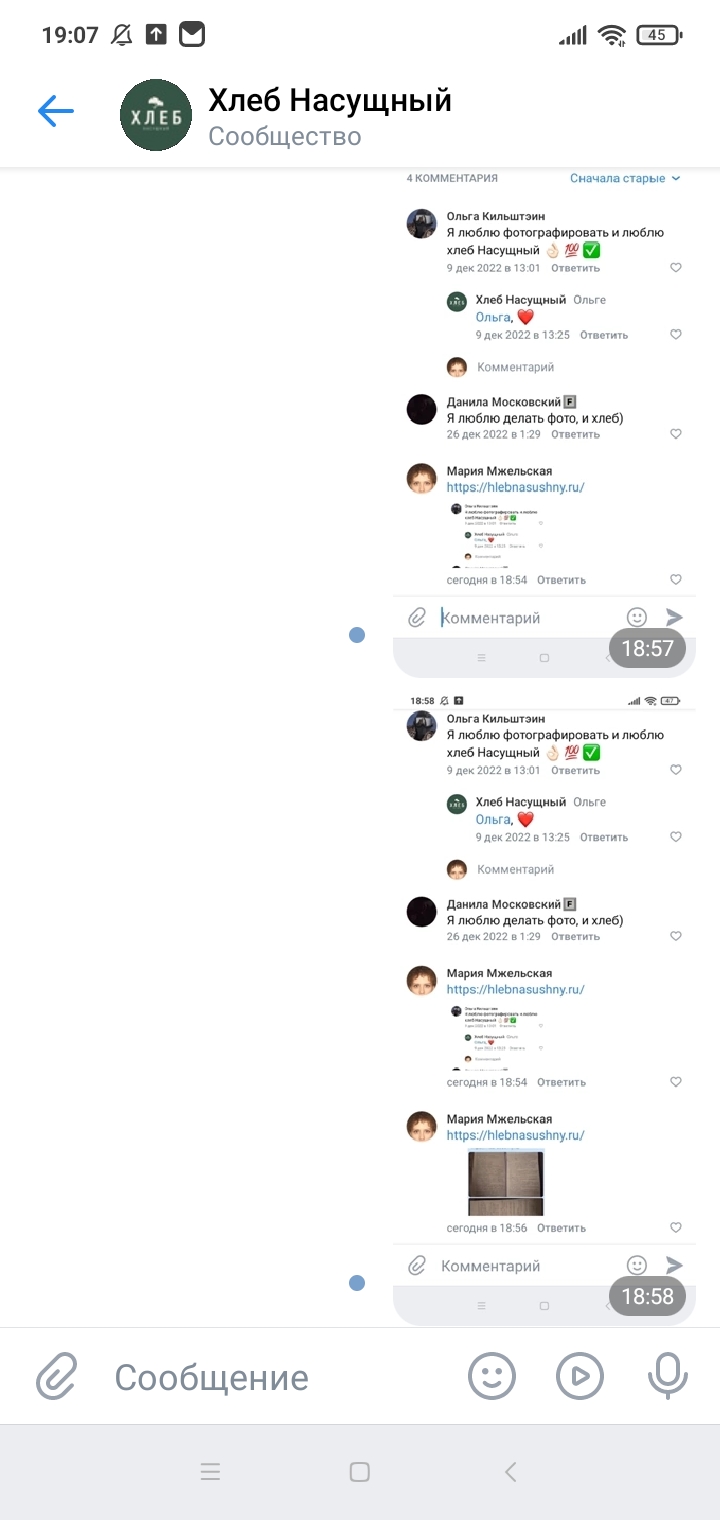Tap the Wi-Fi icon in status bar
The width and height of the screenshot is (720, 1520).
click(x=611, y=35)
